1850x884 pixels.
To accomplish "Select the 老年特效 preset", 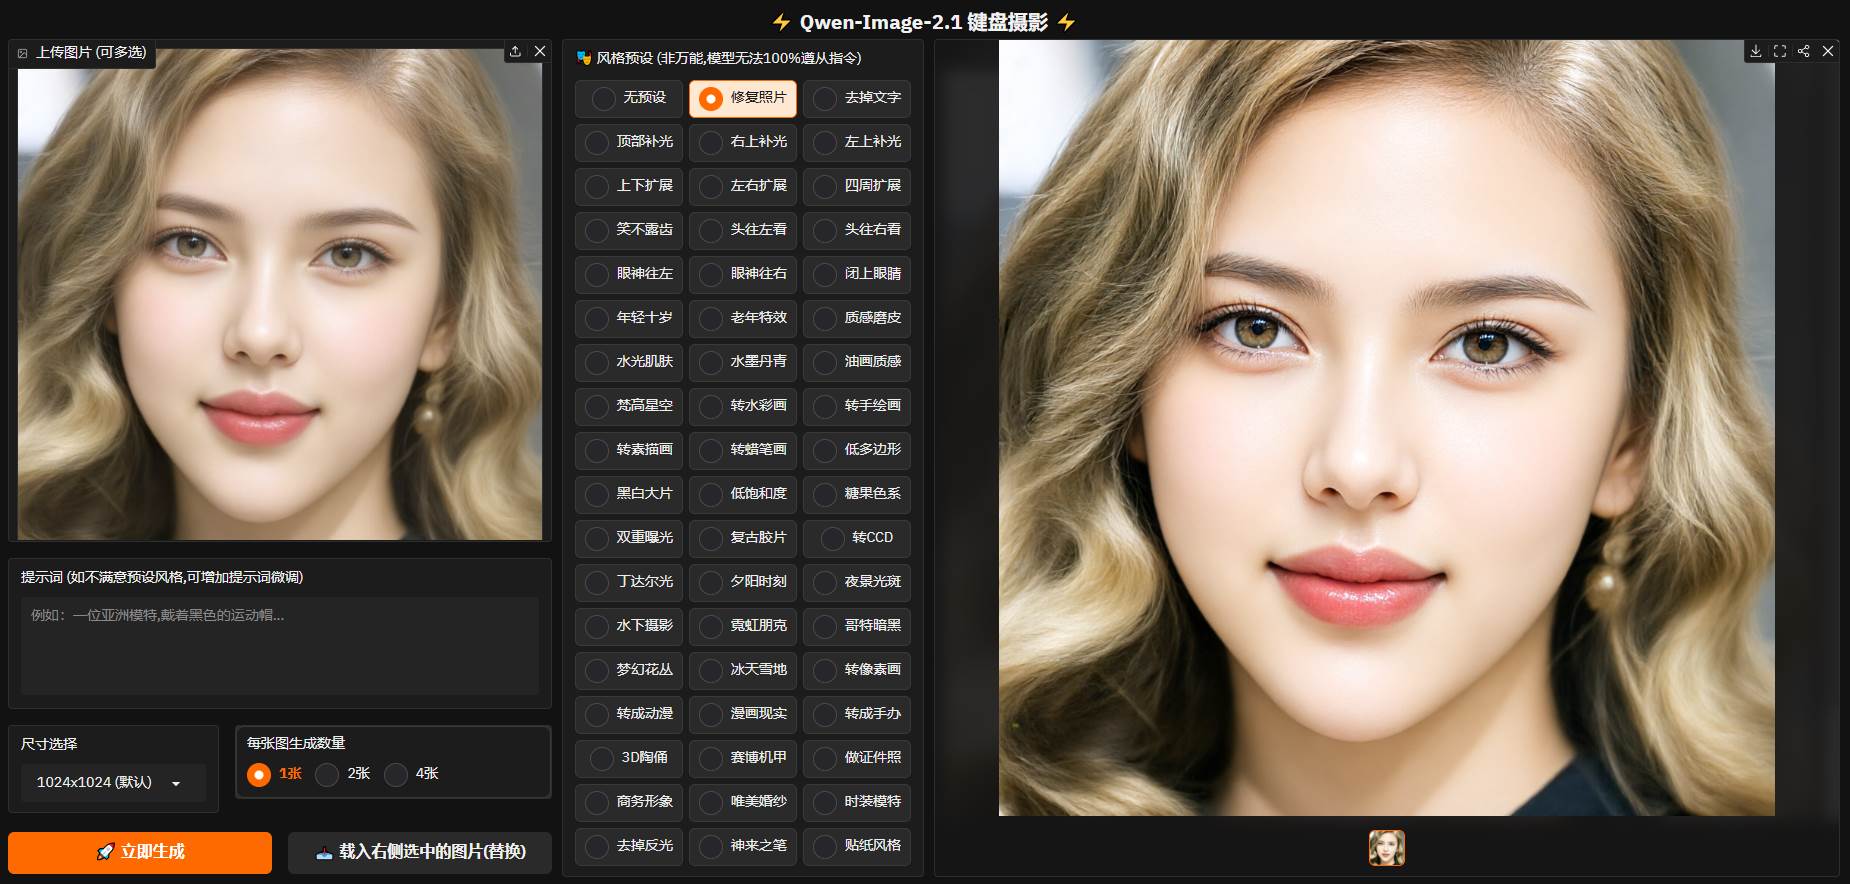I will point(743,318).
